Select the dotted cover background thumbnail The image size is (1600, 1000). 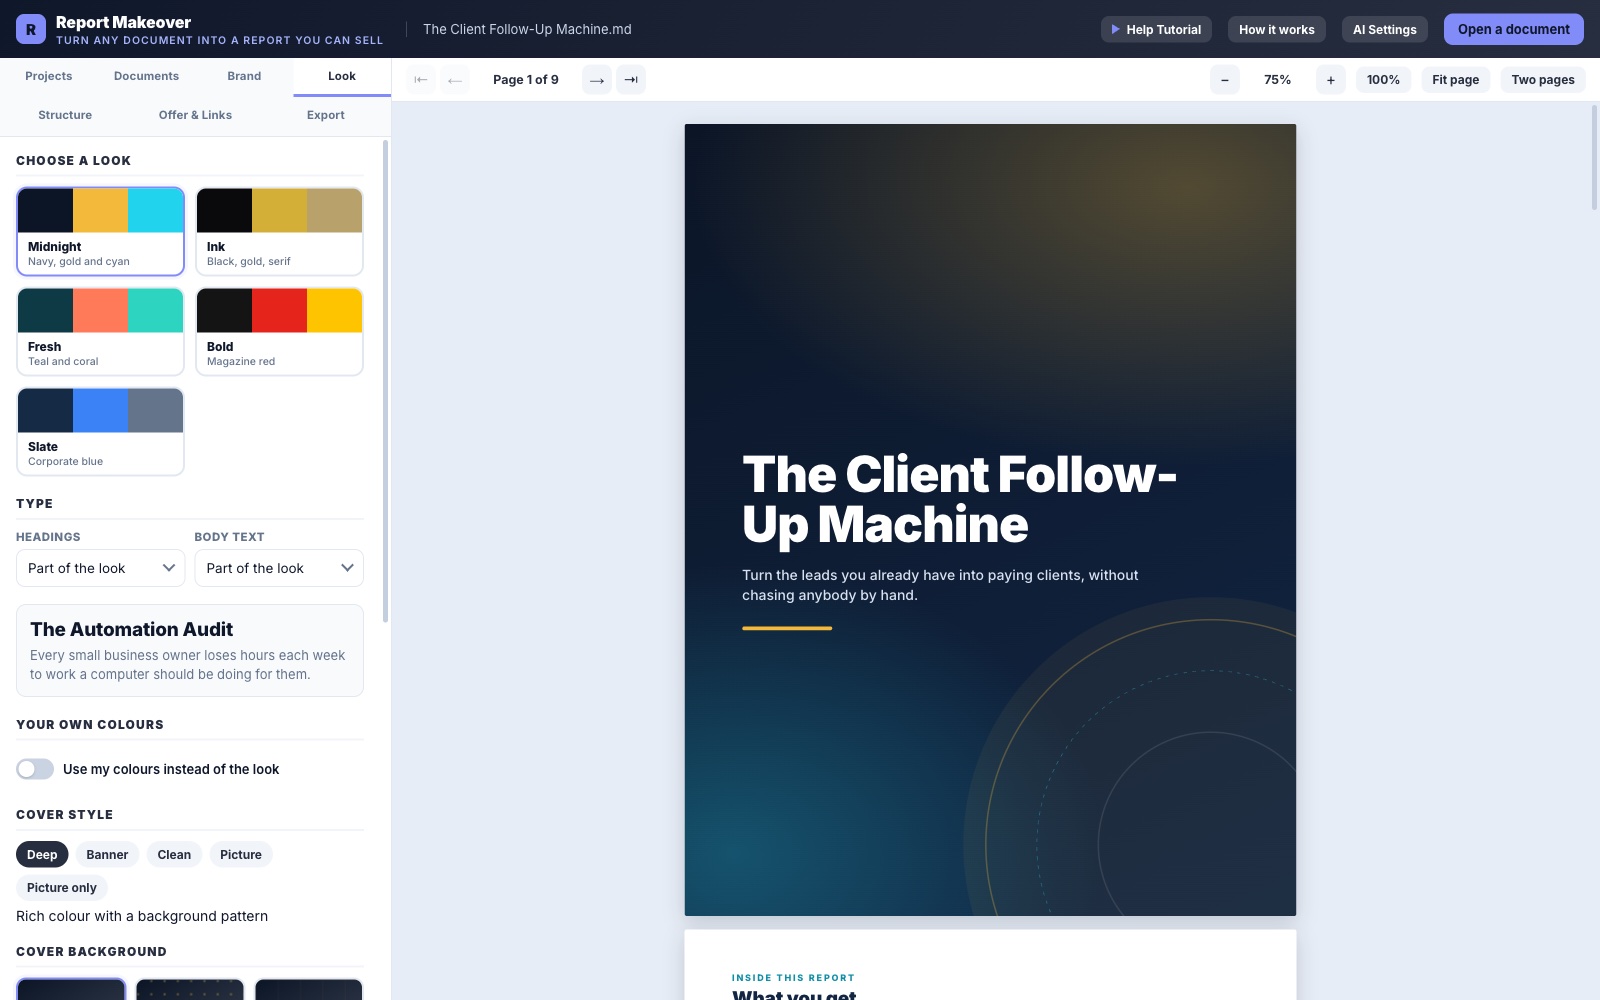[190, 989]
